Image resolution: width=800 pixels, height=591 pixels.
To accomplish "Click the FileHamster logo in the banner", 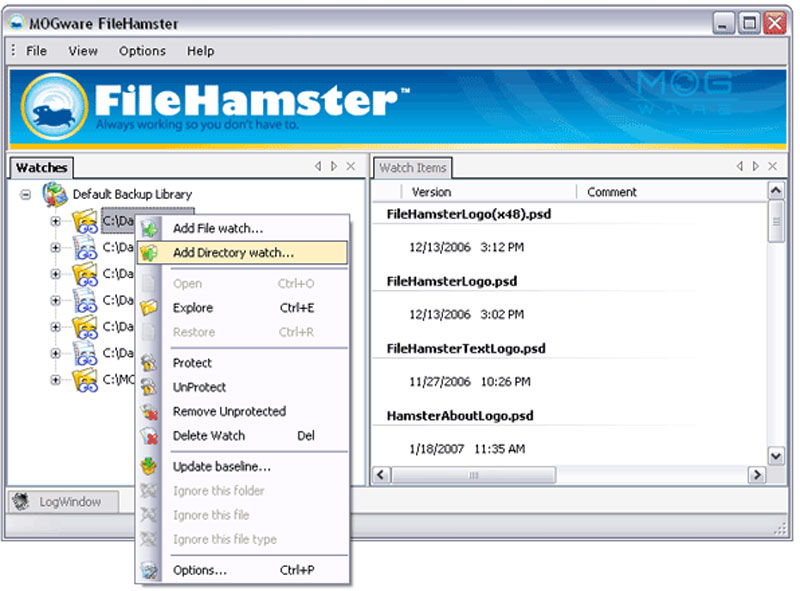I will pos(54,107).
